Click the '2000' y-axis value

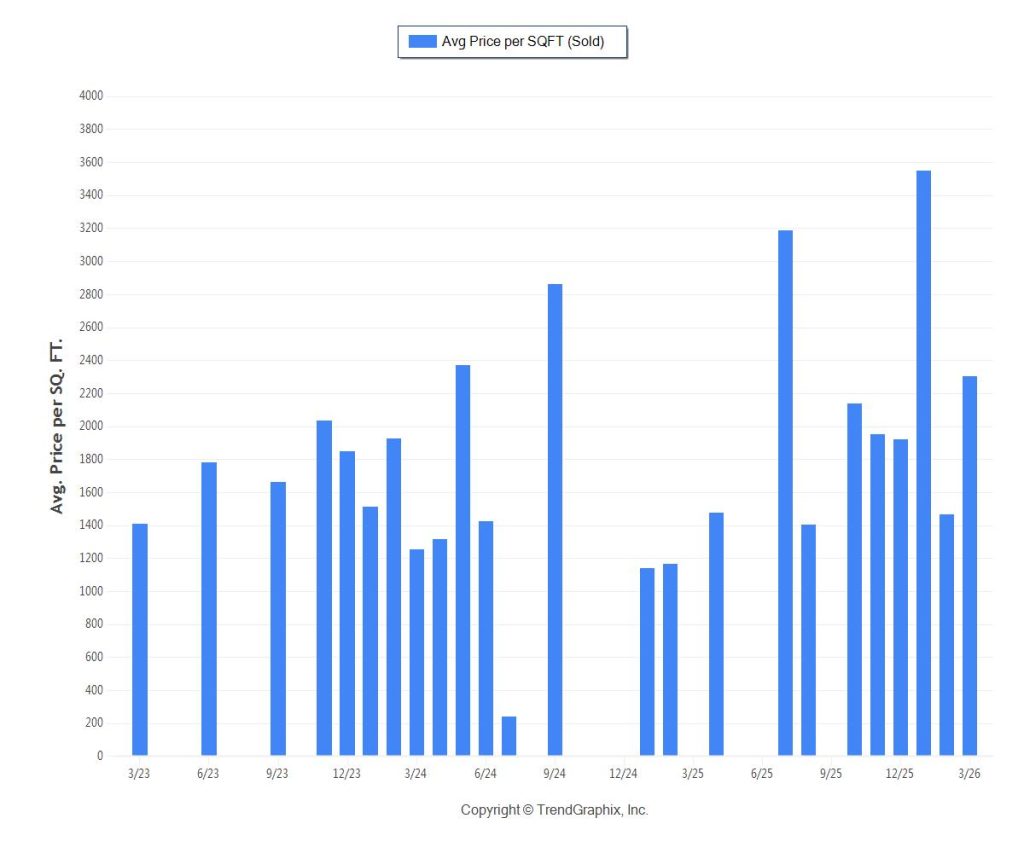(x=91, y=426)
